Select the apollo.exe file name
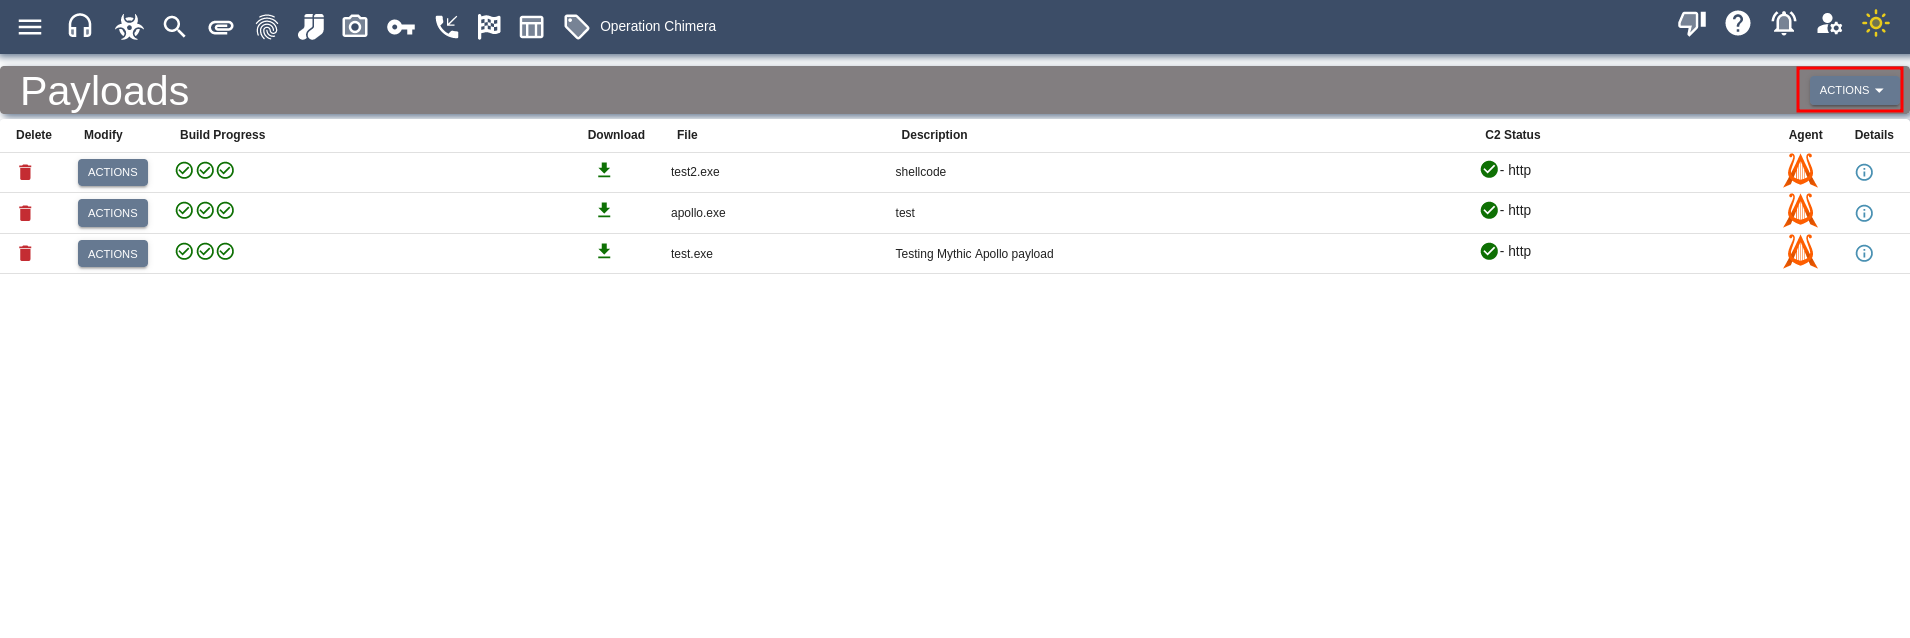 coord(698,213)
